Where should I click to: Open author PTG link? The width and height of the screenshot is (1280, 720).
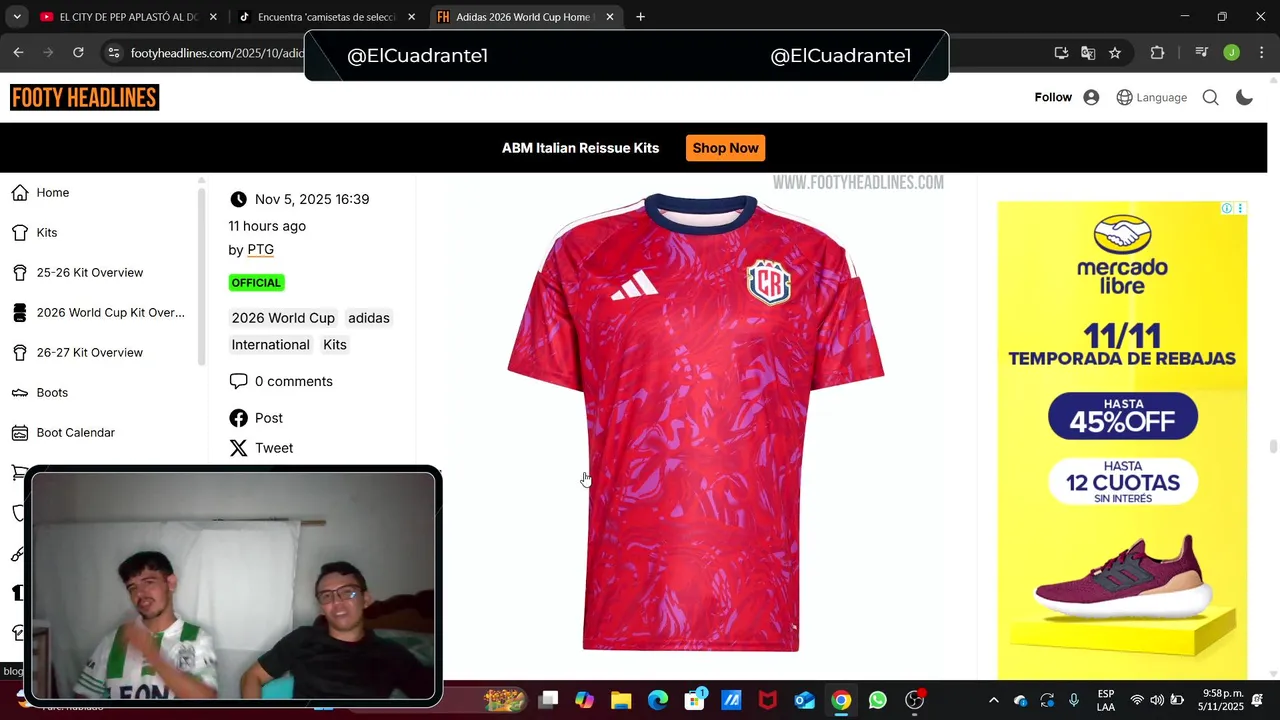260,250
